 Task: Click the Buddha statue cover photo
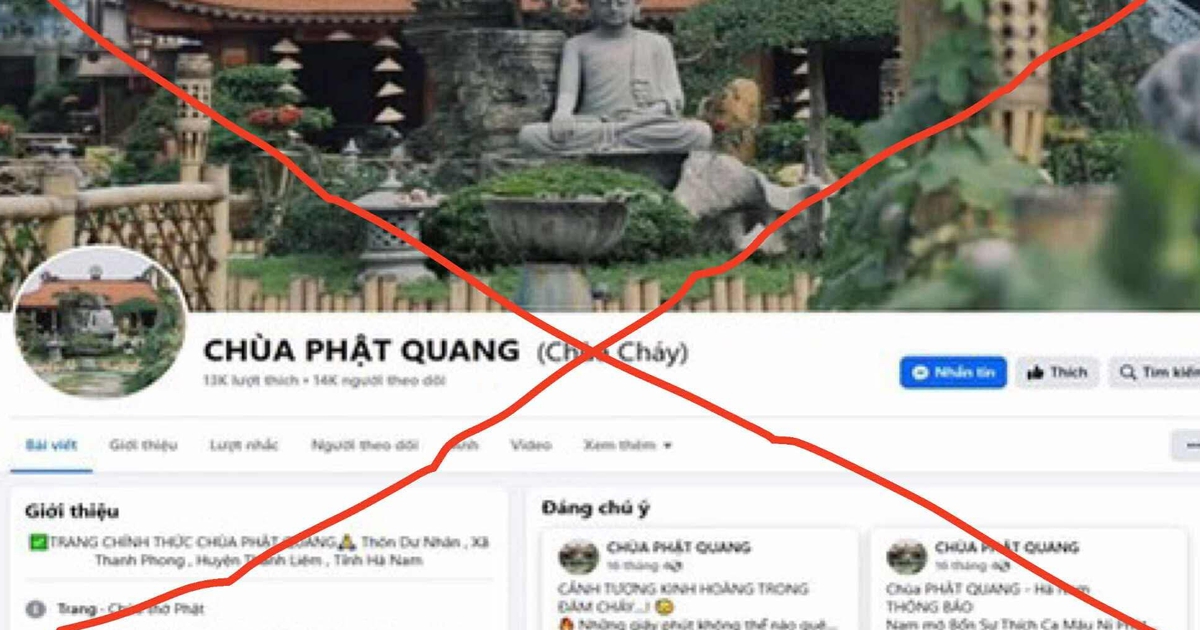coord(600,150)
